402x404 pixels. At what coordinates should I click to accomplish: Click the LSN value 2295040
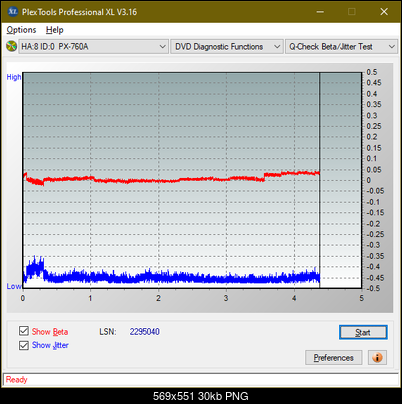pyautogui.click(x=145, y=332)
